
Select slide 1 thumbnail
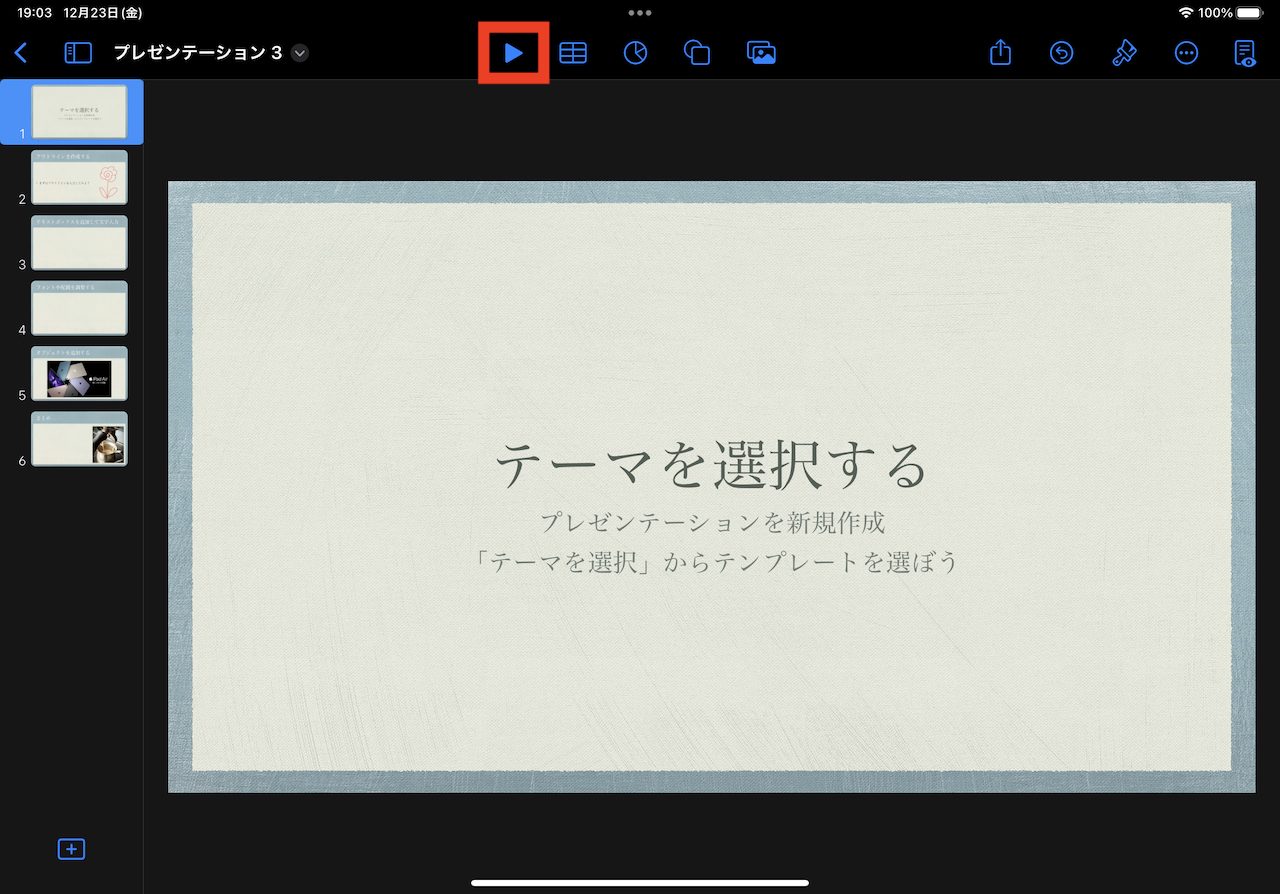[79, 112]
